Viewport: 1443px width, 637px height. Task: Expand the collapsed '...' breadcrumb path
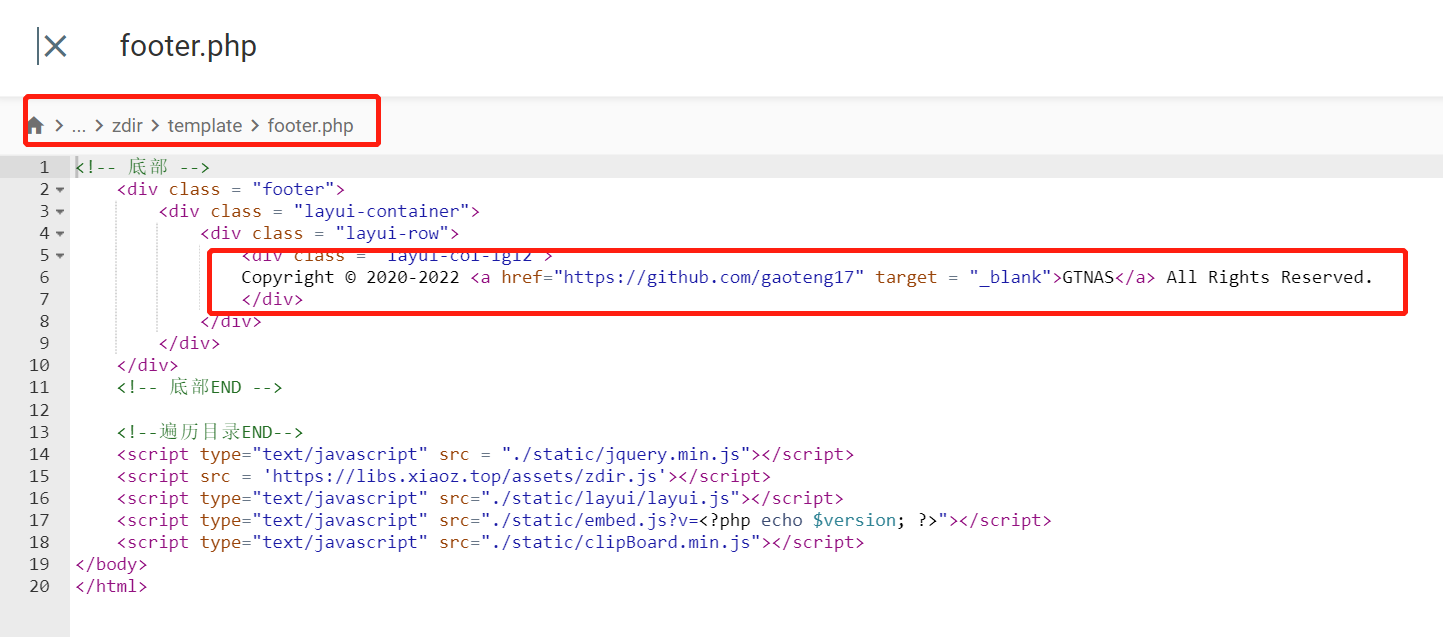(79, 126)
